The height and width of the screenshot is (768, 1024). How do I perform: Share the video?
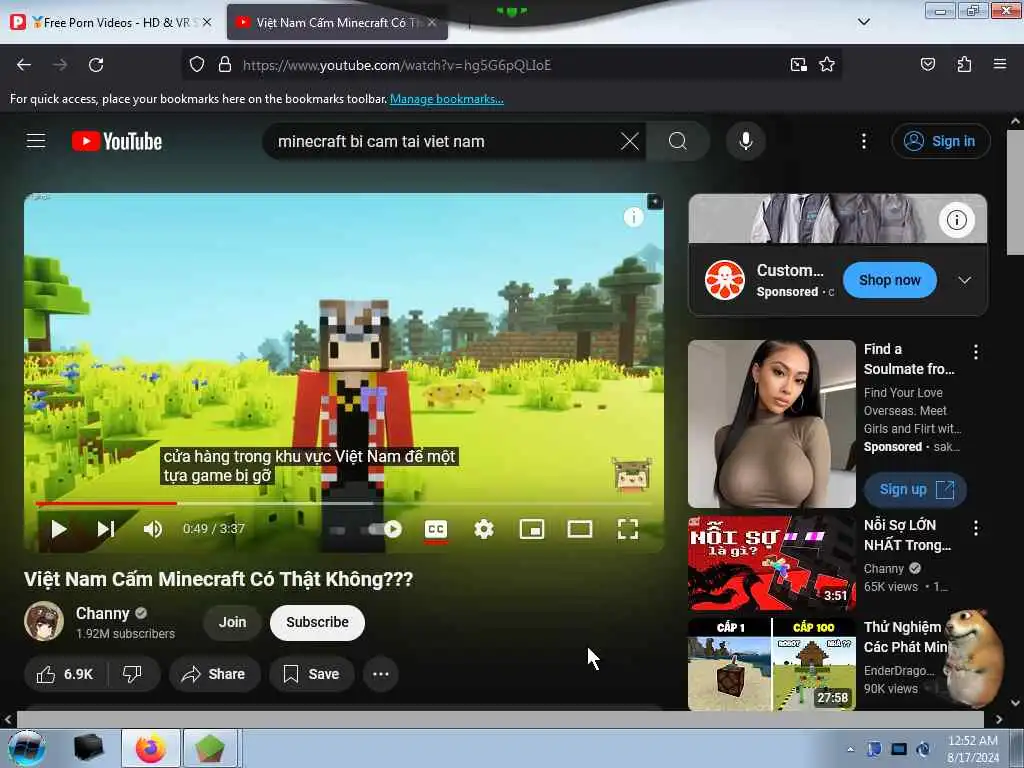[x=214, y=674]
